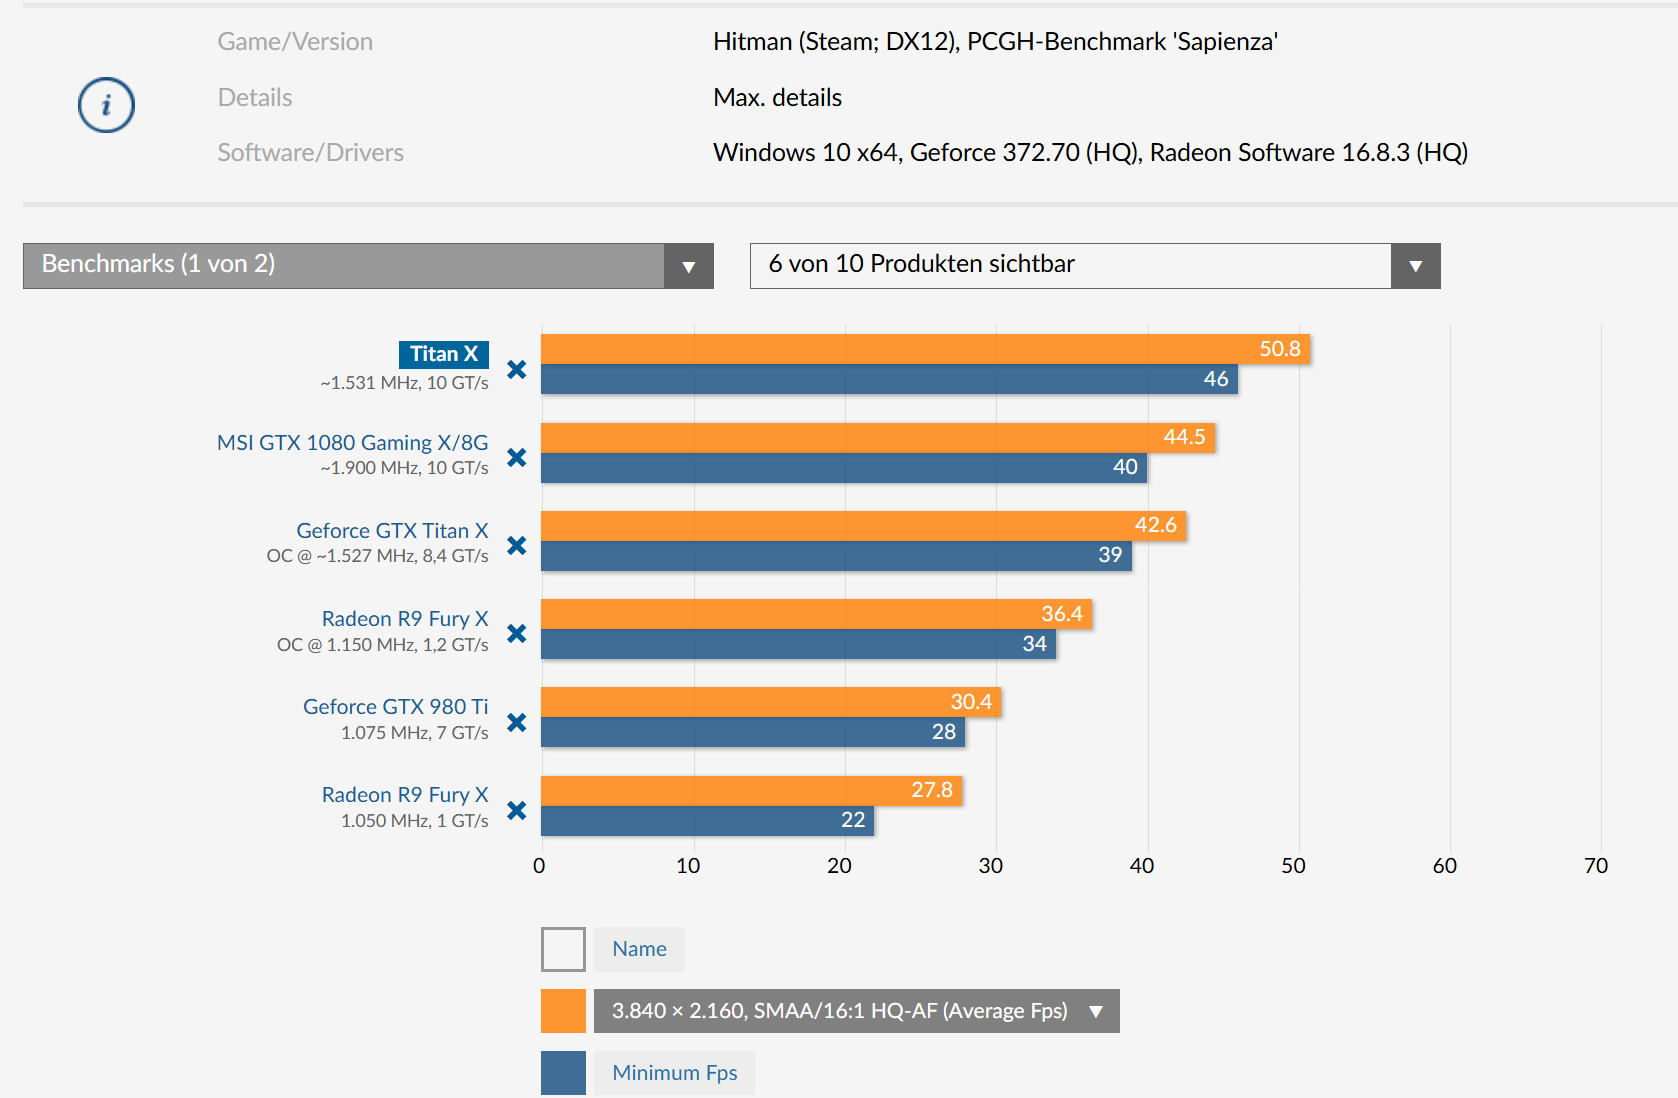Expand the 6 von 10 Produkten sichtbar dropdown

[x=1094, y=266]
